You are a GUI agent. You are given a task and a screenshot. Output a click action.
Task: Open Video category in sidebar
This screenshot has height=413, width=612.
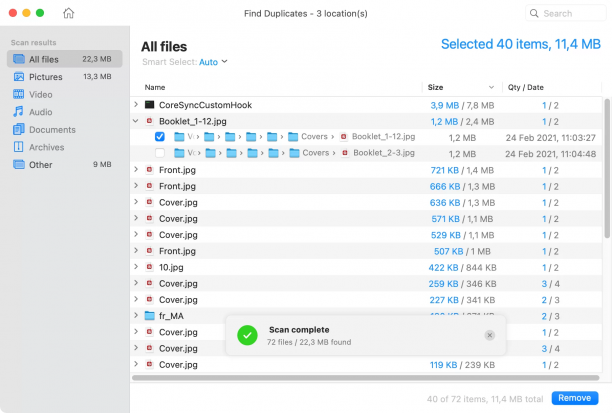[64, 94]
